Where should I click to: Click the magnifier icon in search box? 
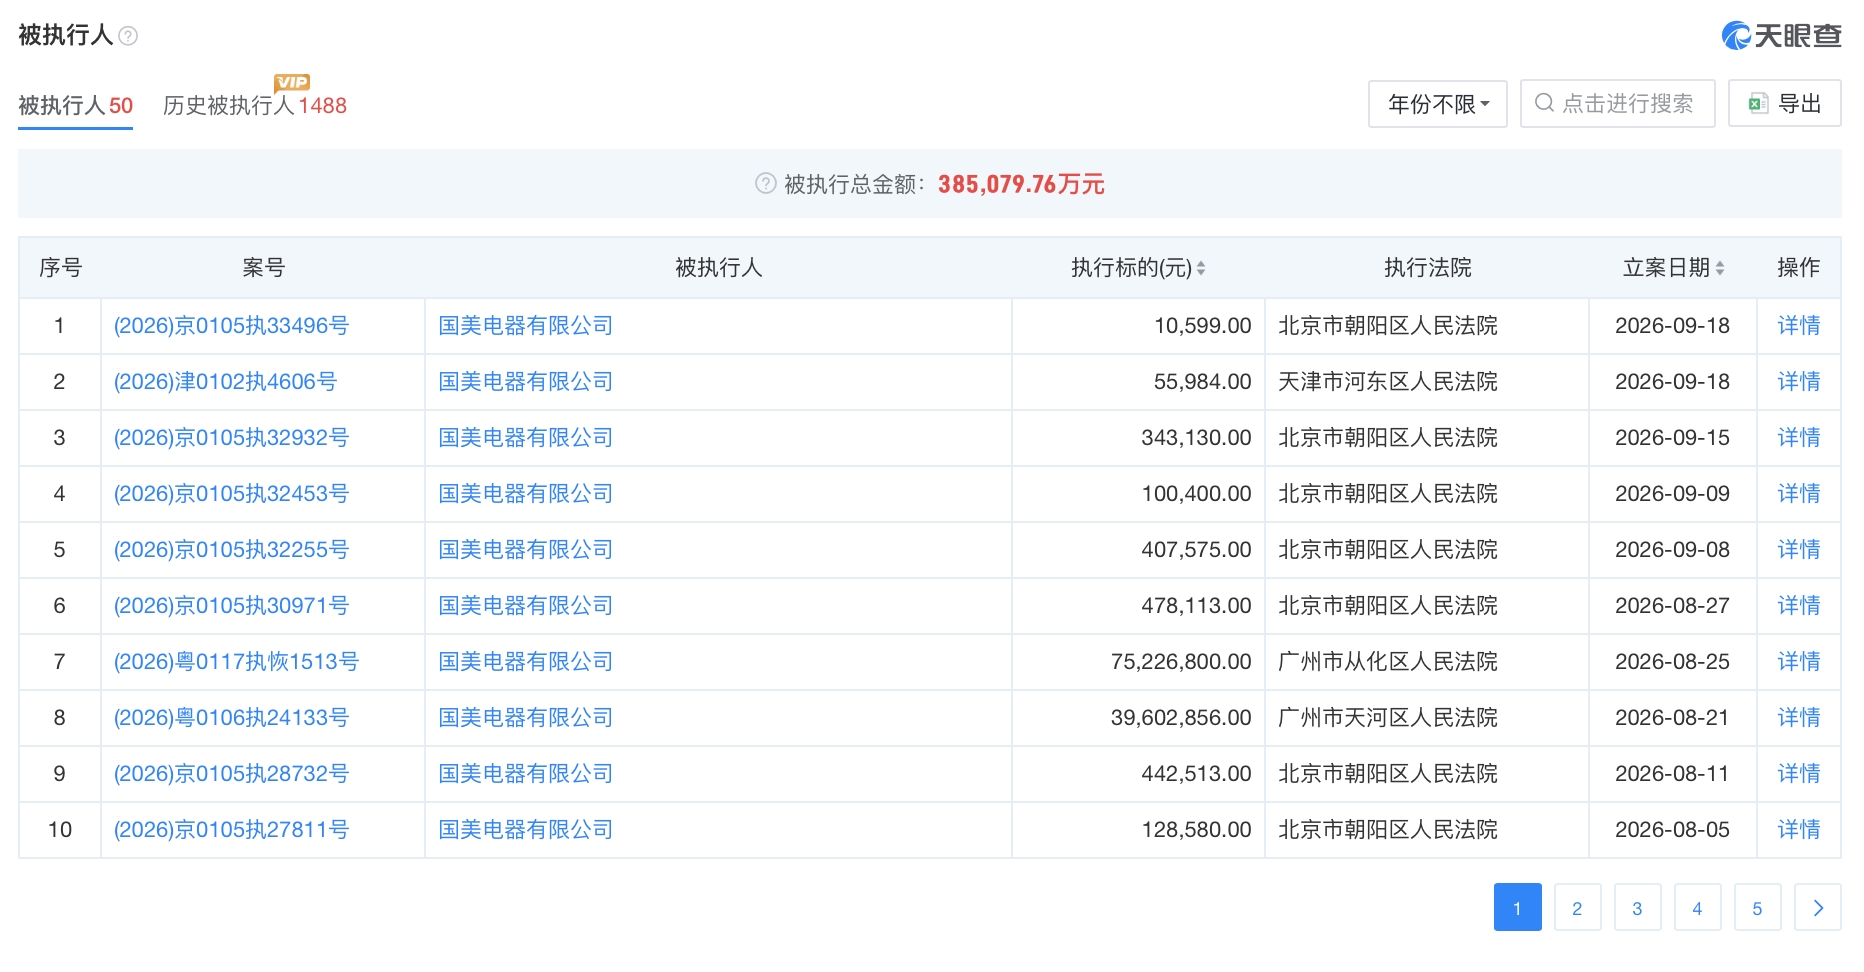(1544, 103)
